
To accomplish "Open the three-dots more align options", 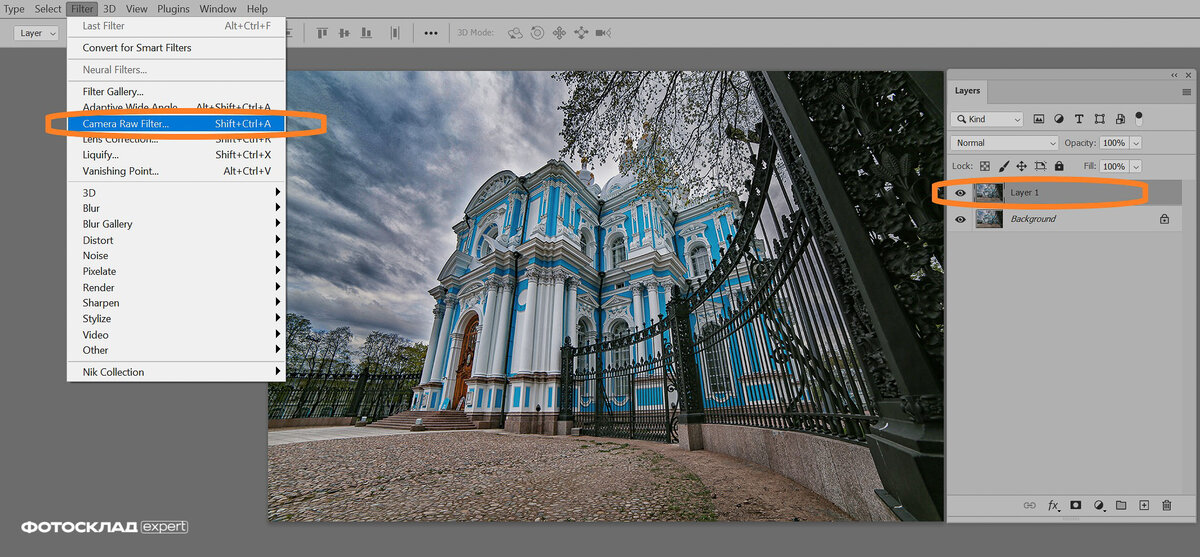I will point(431,33).
